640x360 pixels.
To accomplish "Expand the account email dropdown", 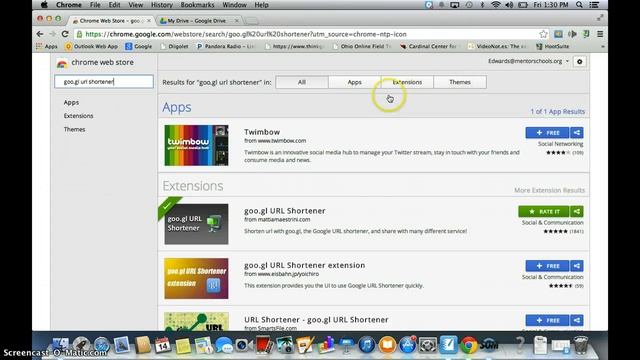I will pyautogui.click(x=567, y=61).
